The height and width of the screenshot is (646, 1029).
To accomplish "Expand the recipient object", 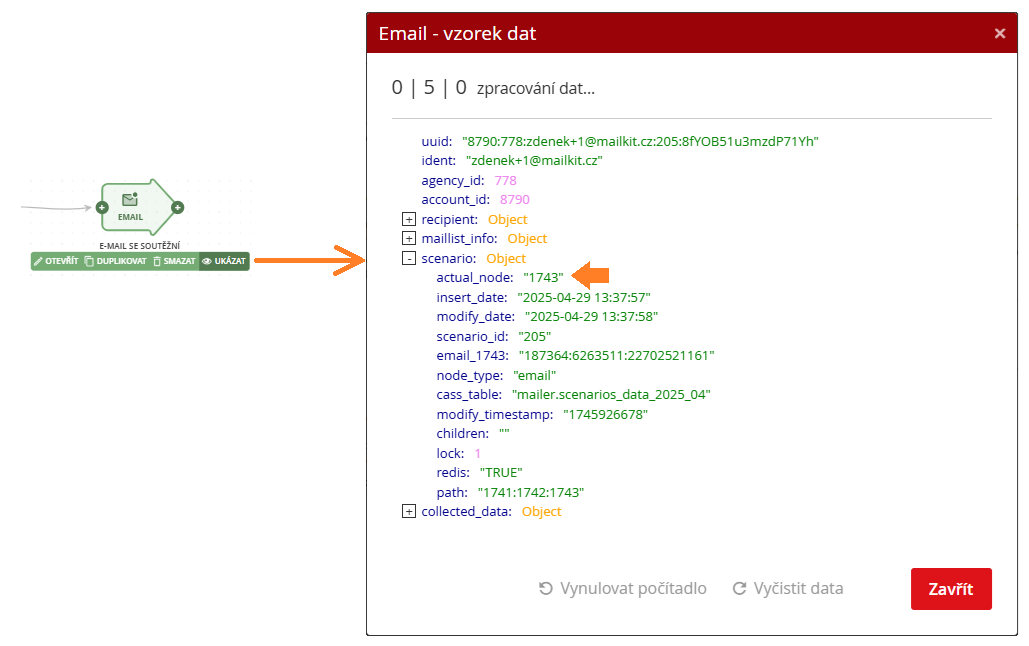I will (409, 219).
